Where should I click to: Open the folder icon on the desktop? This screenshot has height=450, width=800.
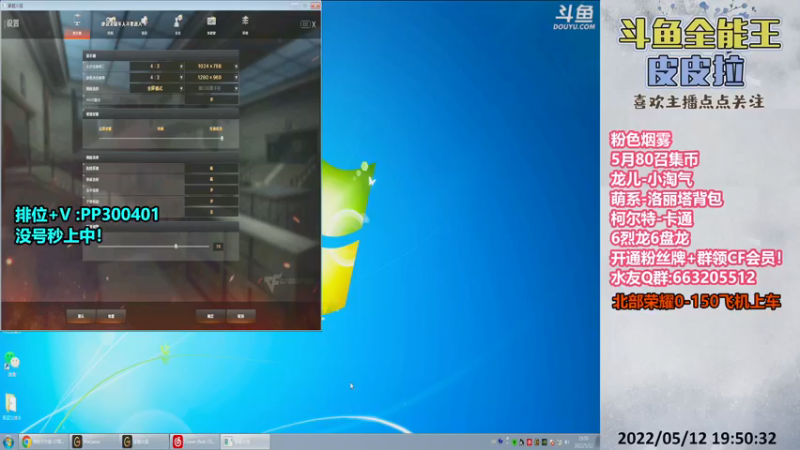pyautogui.click(x=11, y=407)
